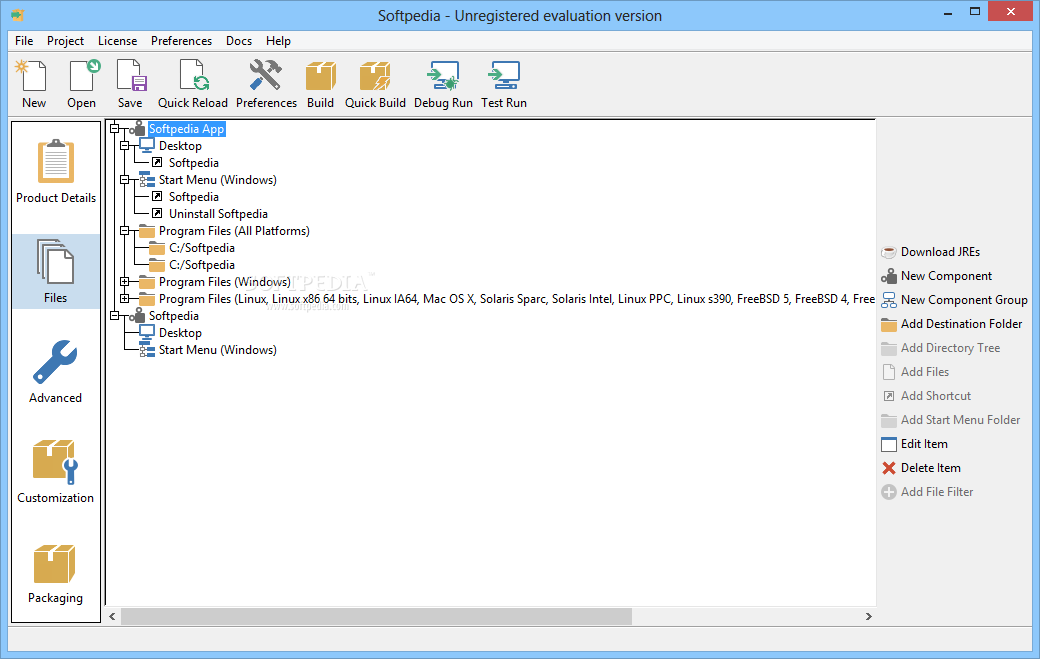Screen dimensions: 1040x659
Task: Click Delete Item with red X
Action: click(x=921, y=467)
